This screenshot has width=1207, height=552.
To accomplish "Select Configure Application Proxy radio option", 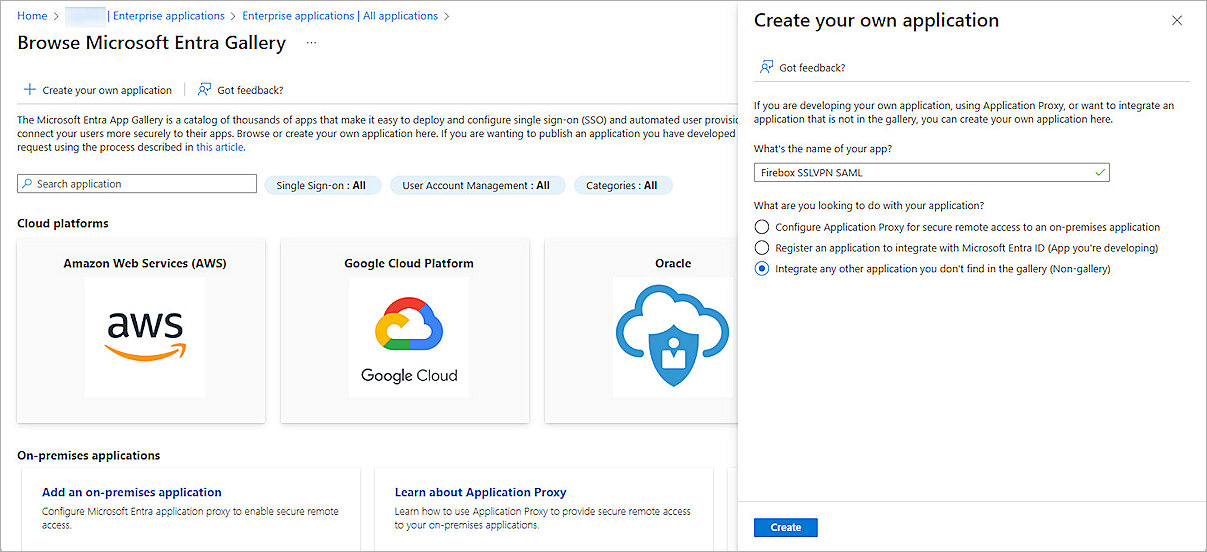I will click(x=763, y=227).
